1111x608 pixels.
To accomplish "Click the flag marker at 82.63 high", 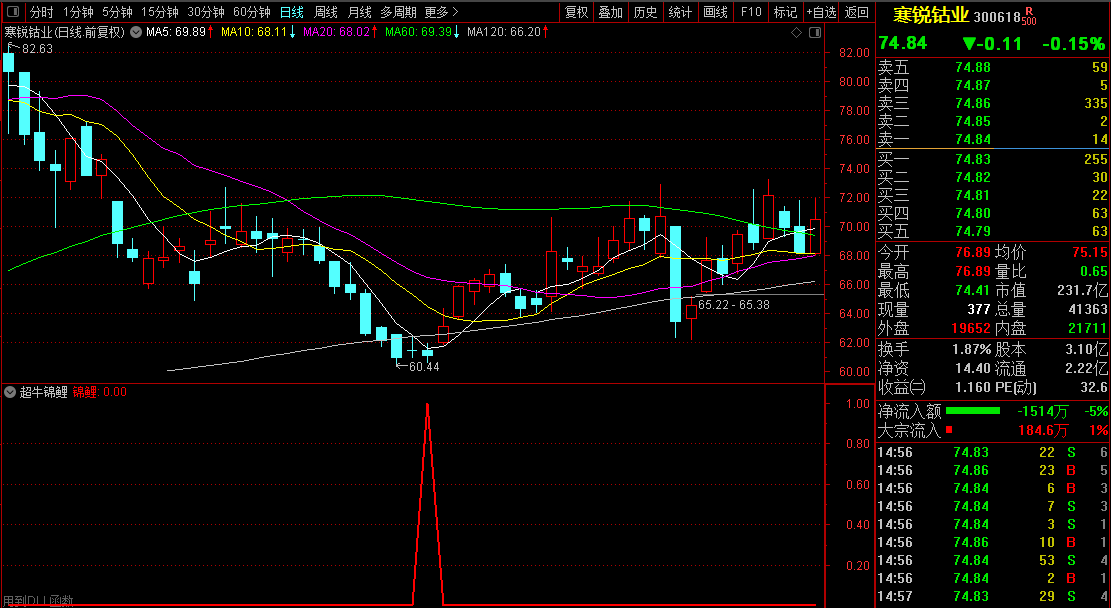I will click(x=10, y=48).
